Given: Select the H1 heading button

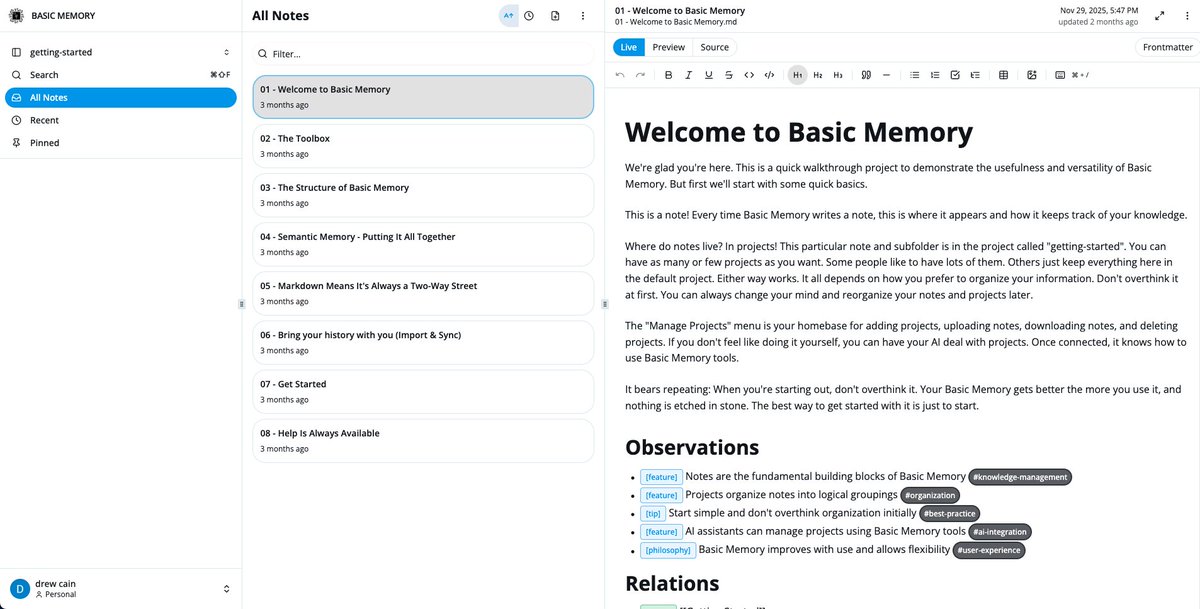Looking at the screenshot, I should 797,75.
